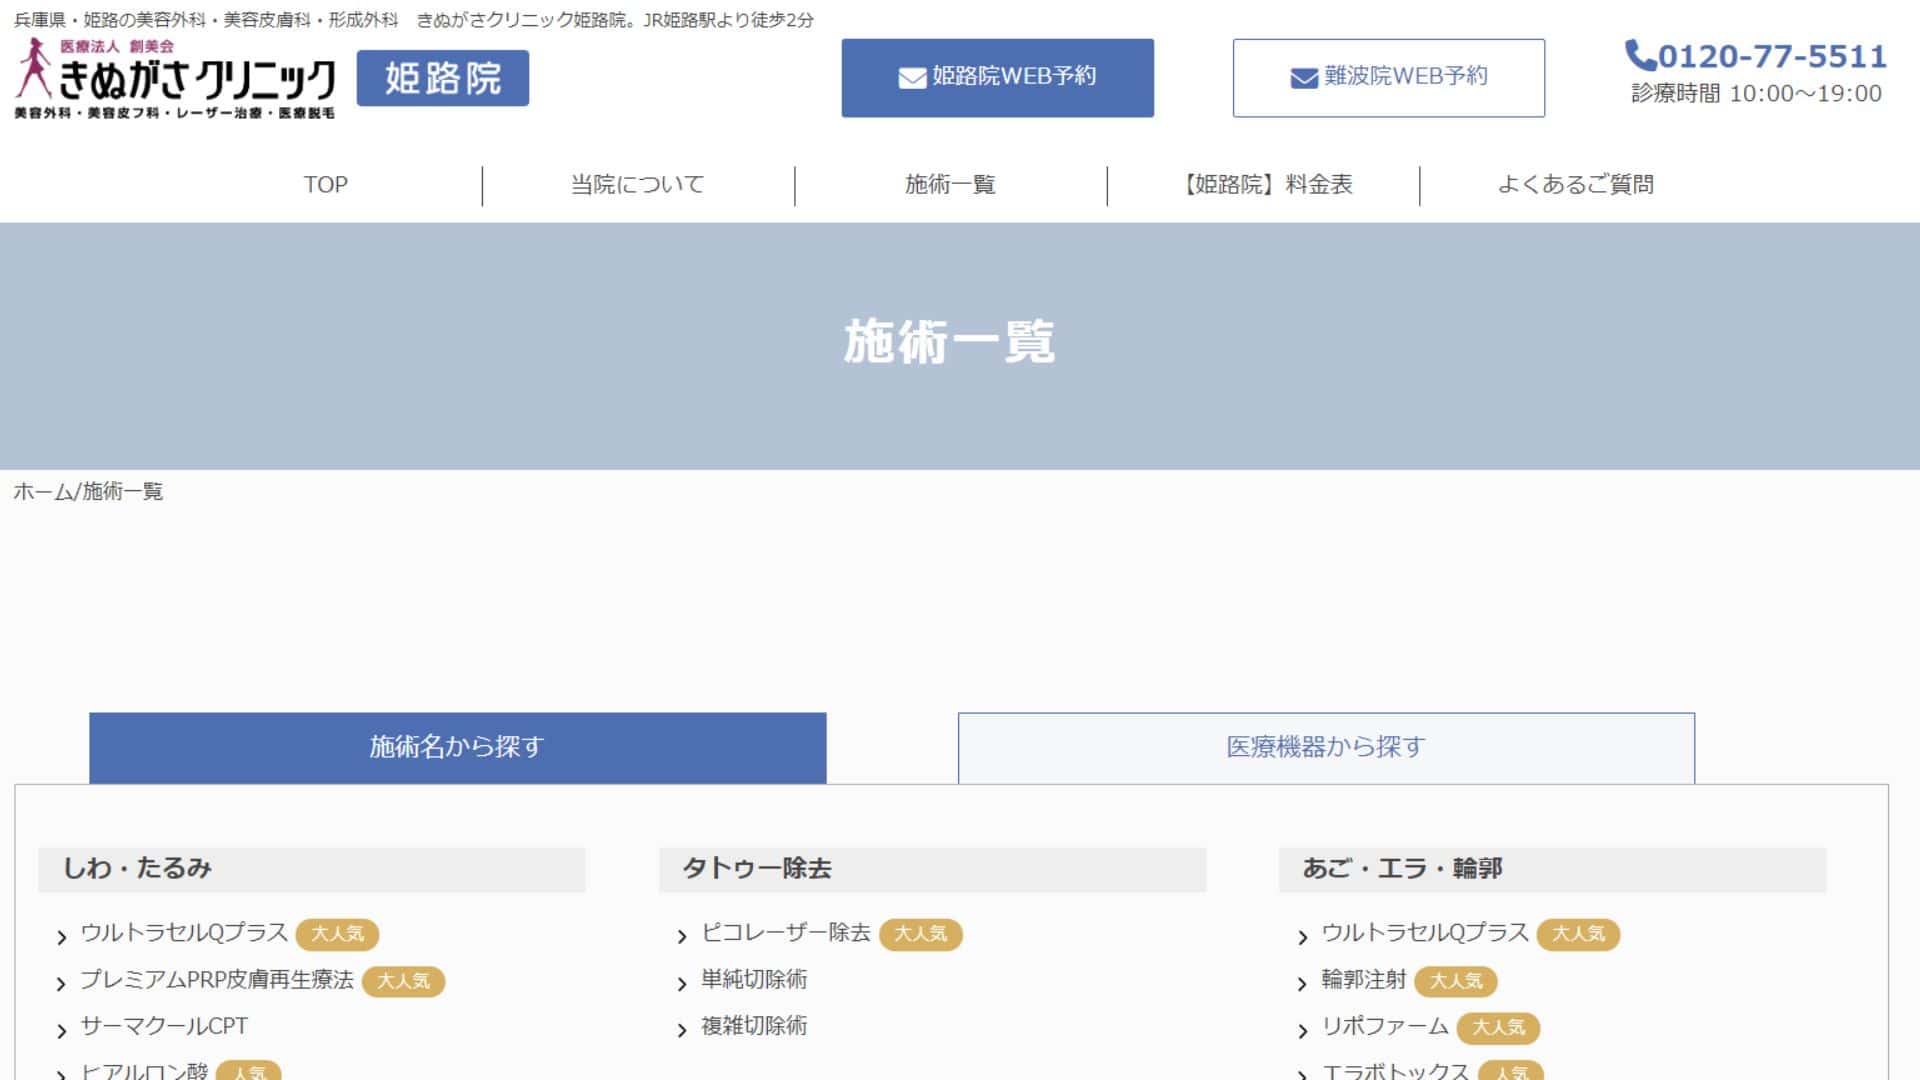Open 姫路院WEB予約 reservation button

point(997,78)
